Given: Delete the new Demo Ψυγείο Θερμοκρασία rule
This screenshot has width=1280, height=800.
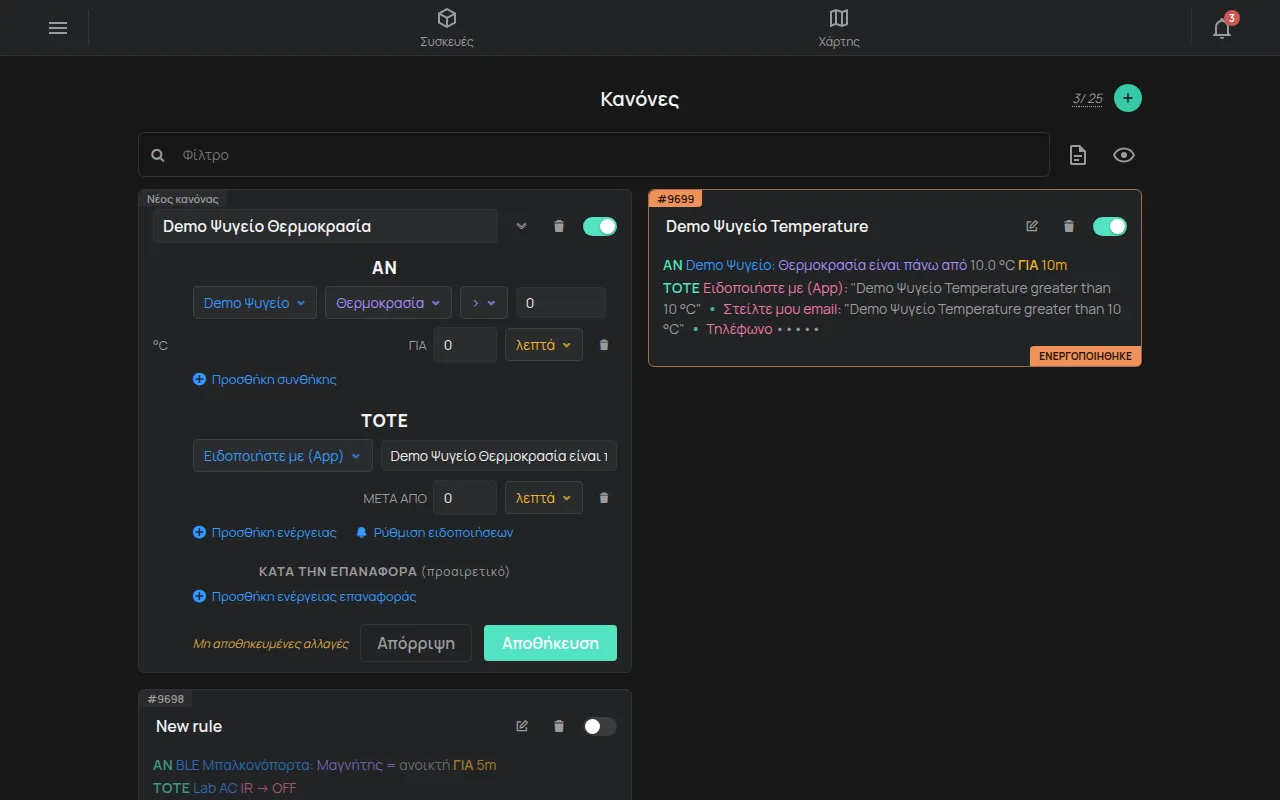Looking at the screenshot, I should coord(559,226).
